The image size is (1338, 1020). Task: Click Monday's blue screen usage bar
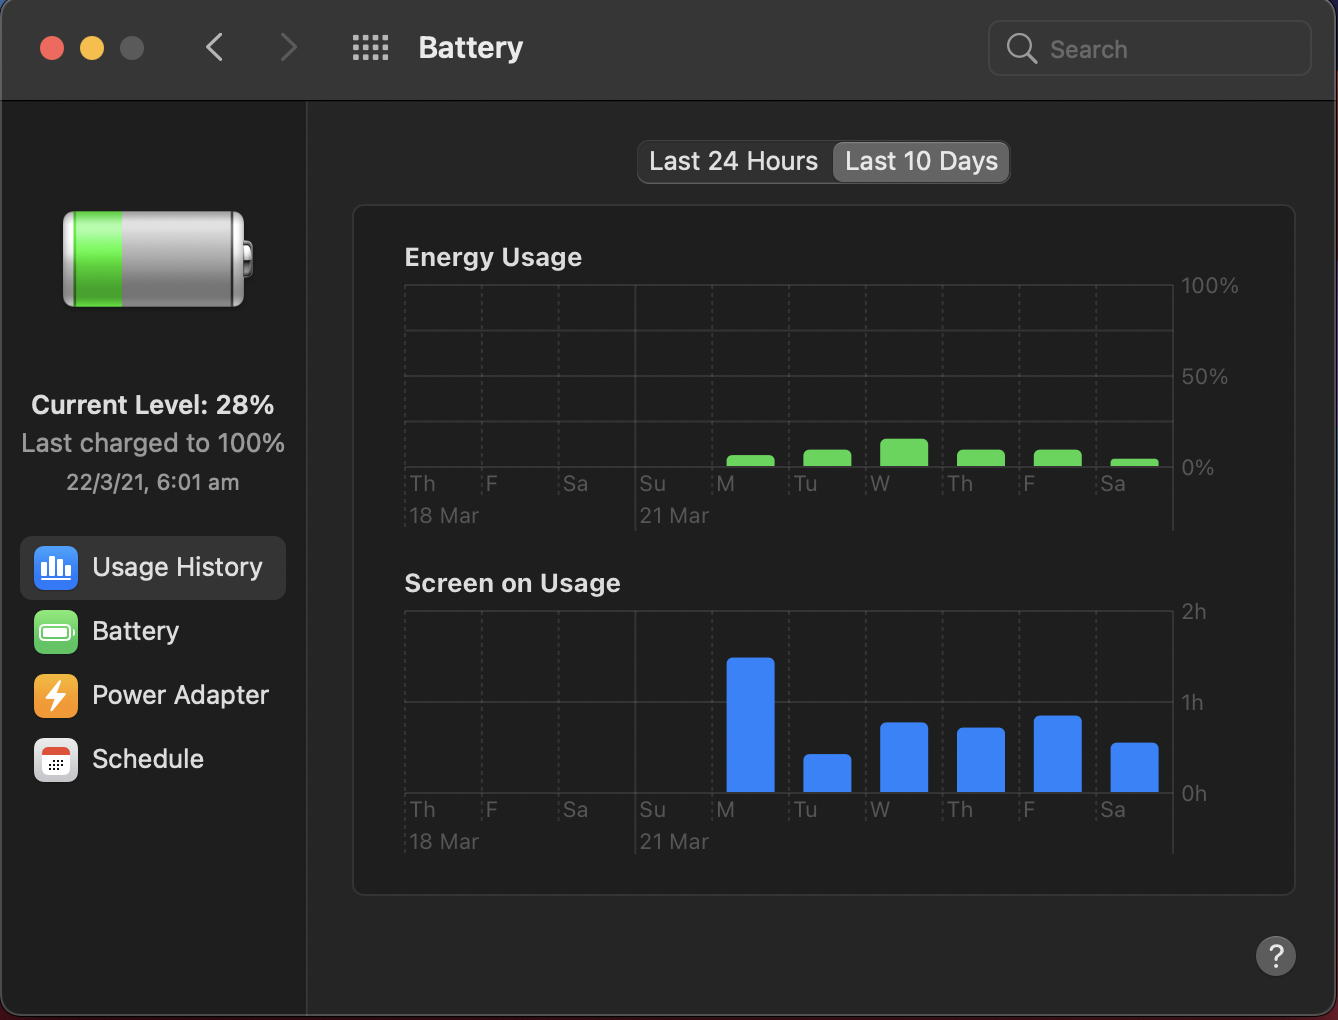750,725
